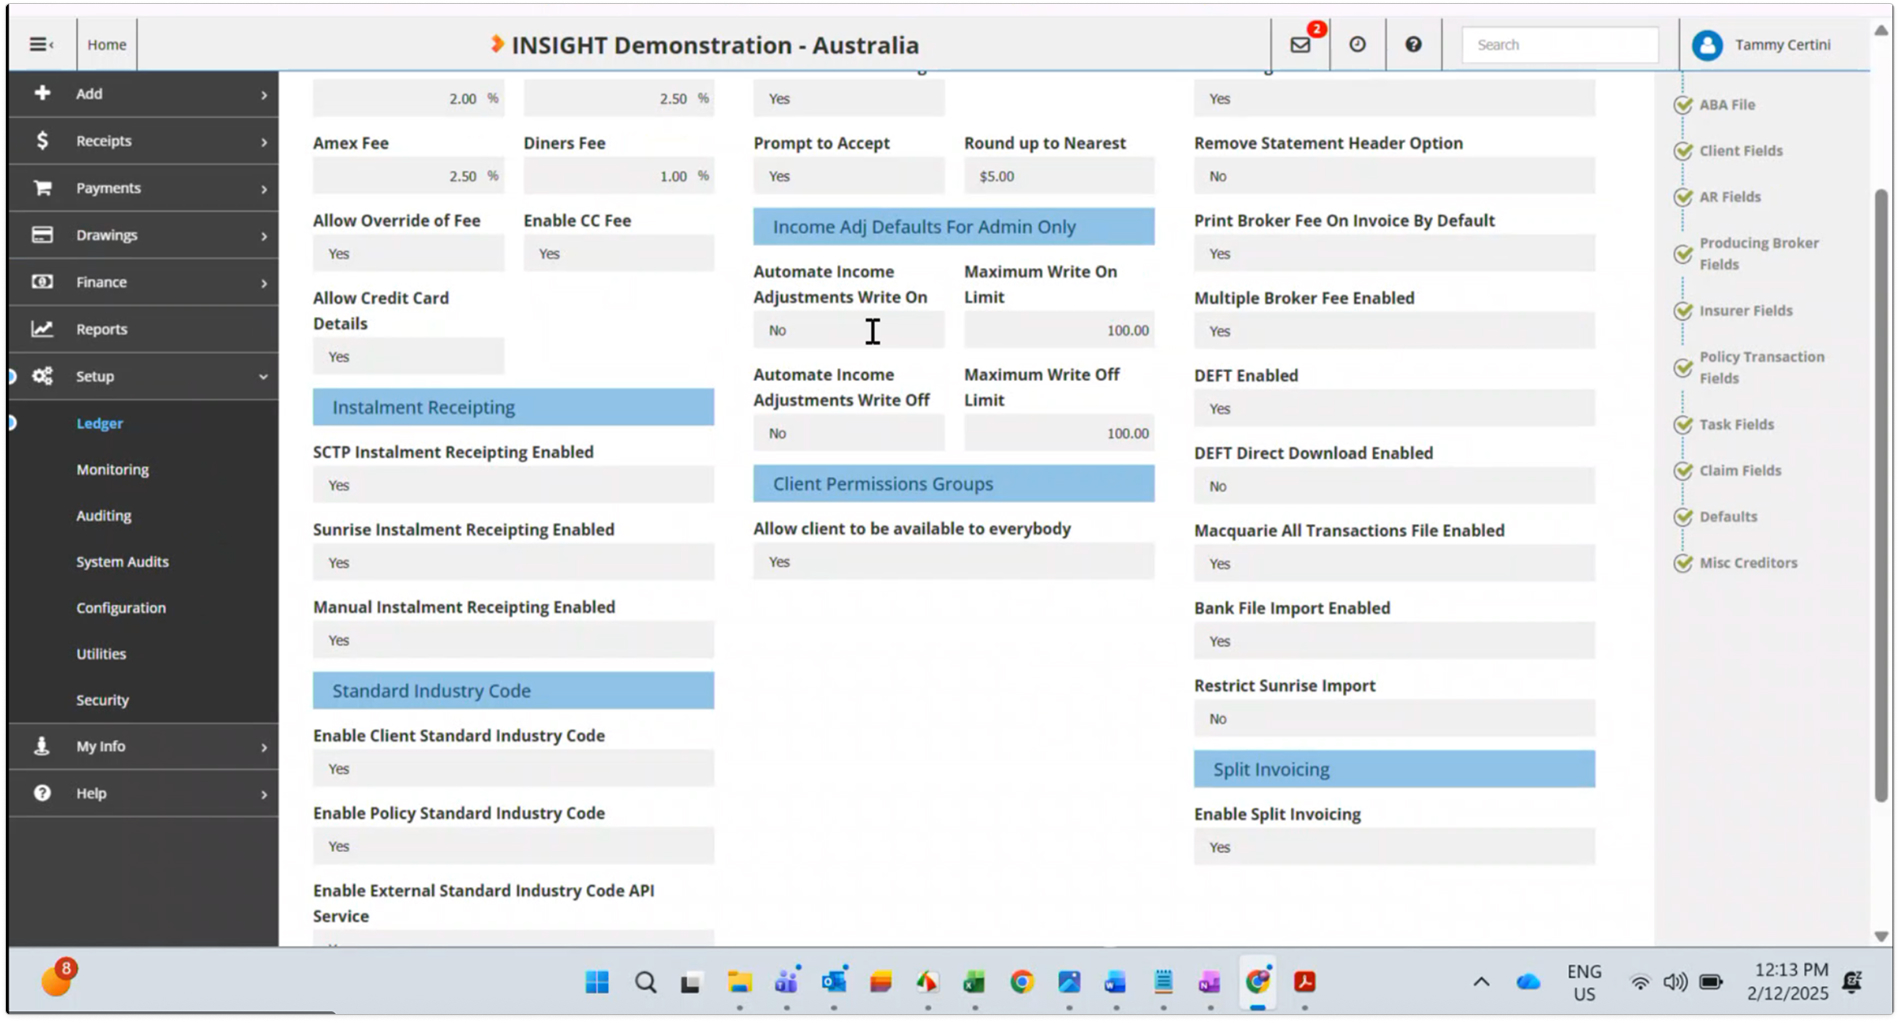
Task: Click Maximum Write Off Limit field
Action: click(1059, 433)
